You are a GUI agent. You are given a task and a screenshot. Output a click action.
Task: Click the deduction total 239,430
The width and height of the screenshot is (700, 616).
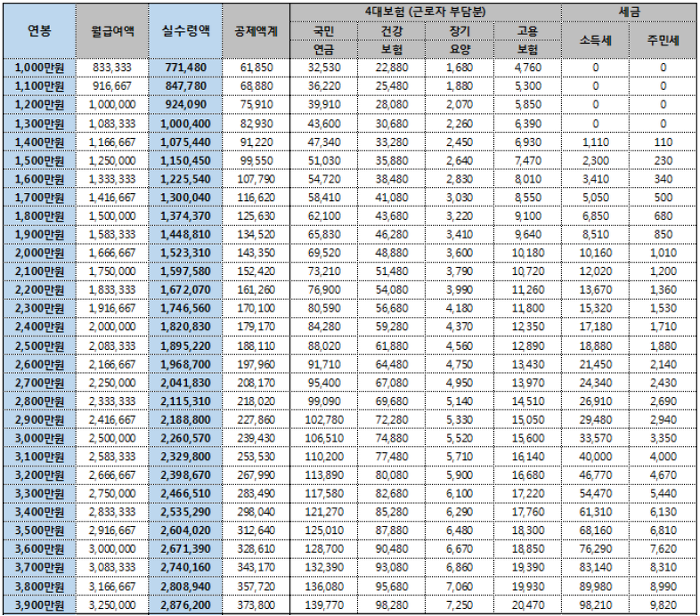coord(256,438)
